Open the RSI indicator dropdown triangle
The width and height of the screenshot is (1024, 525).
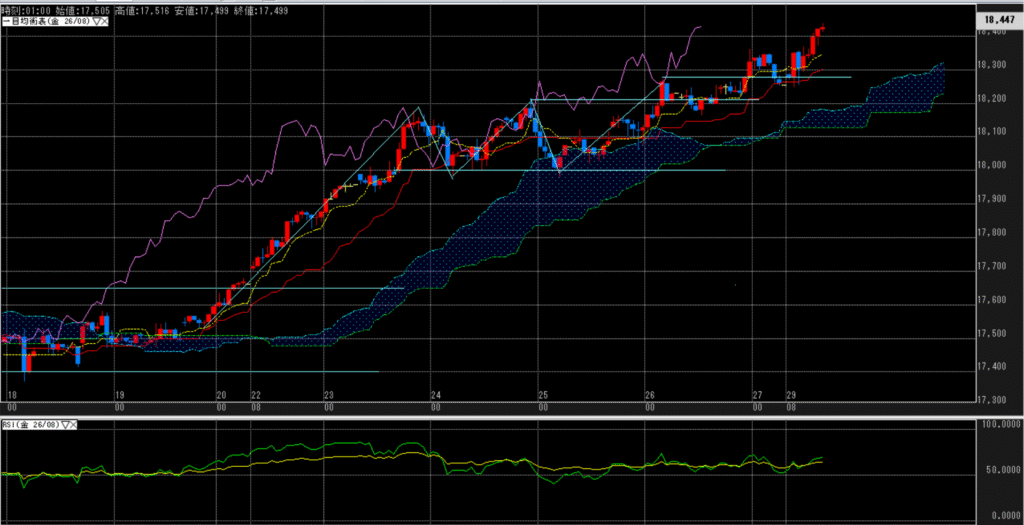pos(66,425)
